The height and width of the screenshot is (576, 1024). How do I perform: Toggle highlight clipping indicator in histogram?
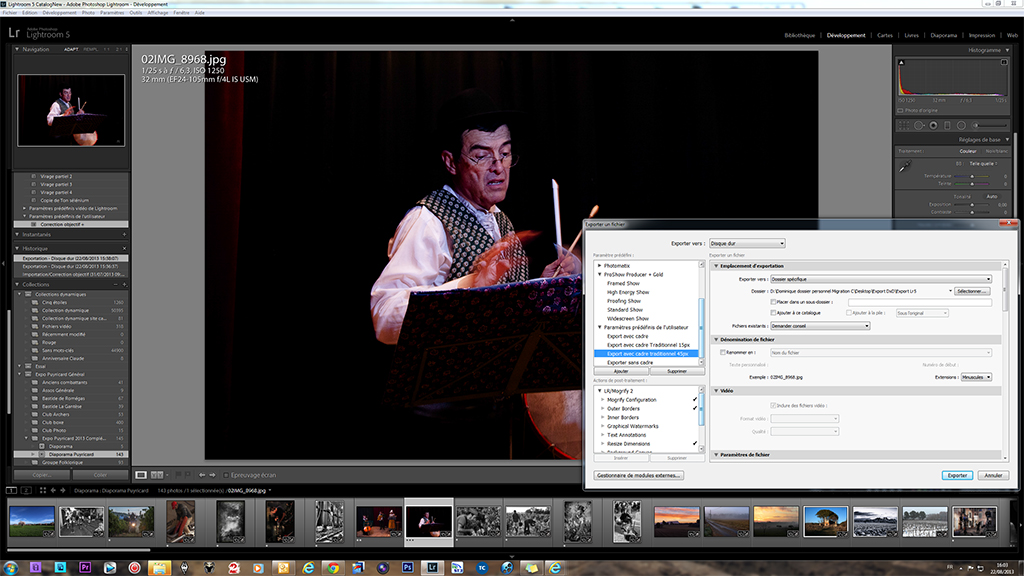[x=1004, y=63]
